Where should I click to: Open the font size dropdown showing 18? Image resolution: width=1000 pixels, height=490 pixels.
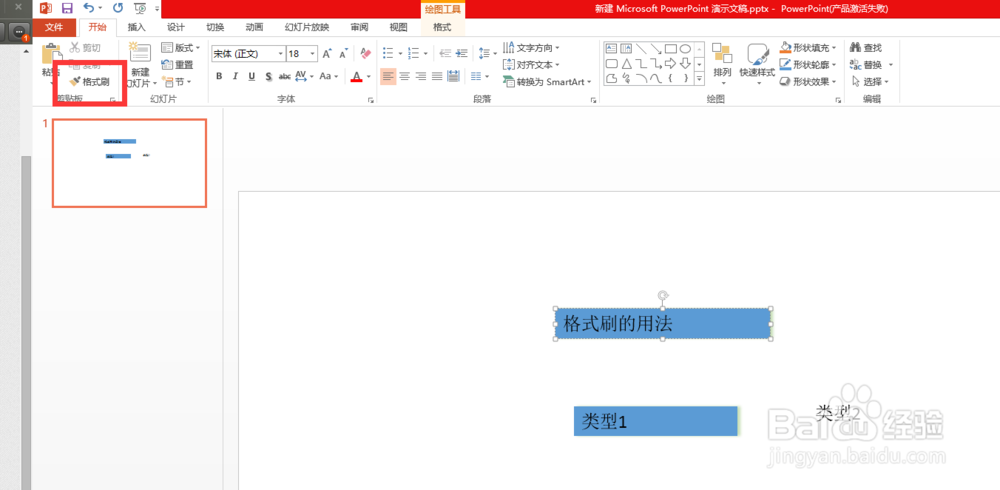pyautogui.click(x=302, y=54)
